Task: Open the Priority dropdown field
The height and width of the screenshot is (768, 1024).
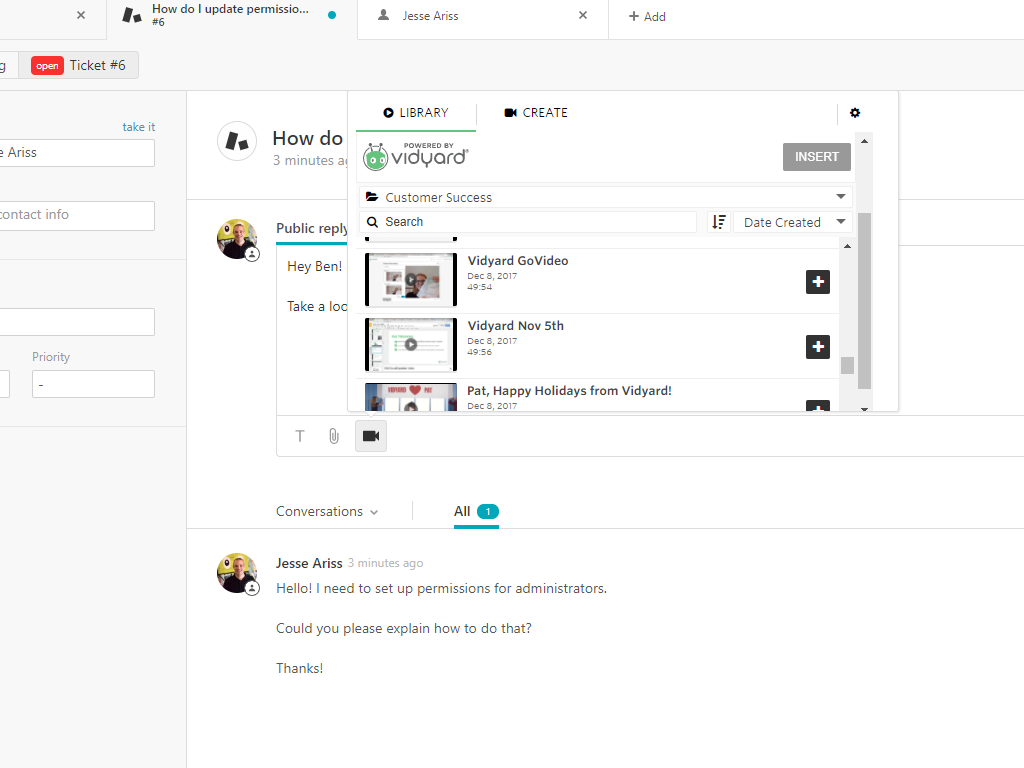Action: point(93,384)
